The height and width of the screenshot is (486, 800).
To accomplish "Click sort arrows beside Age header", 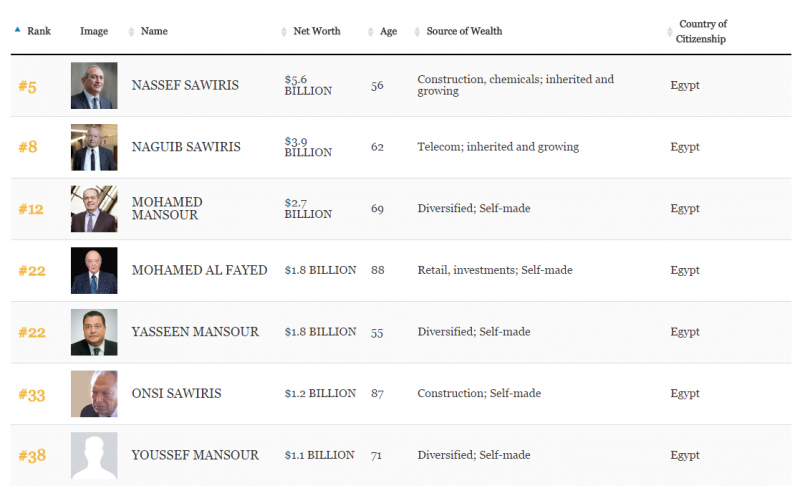I will coord(370,32).
